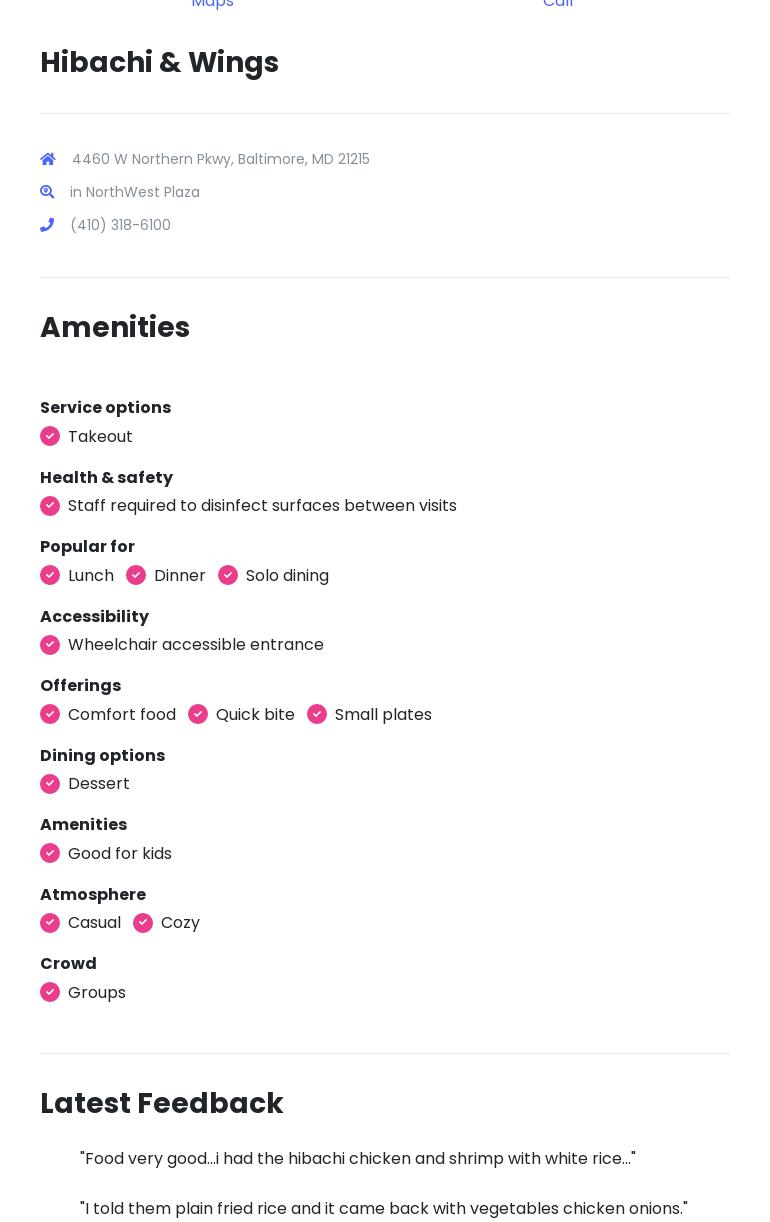Click the checkmark icon beside Good for kids
Screen dimensions: 770x1222
tap(50, 853)
